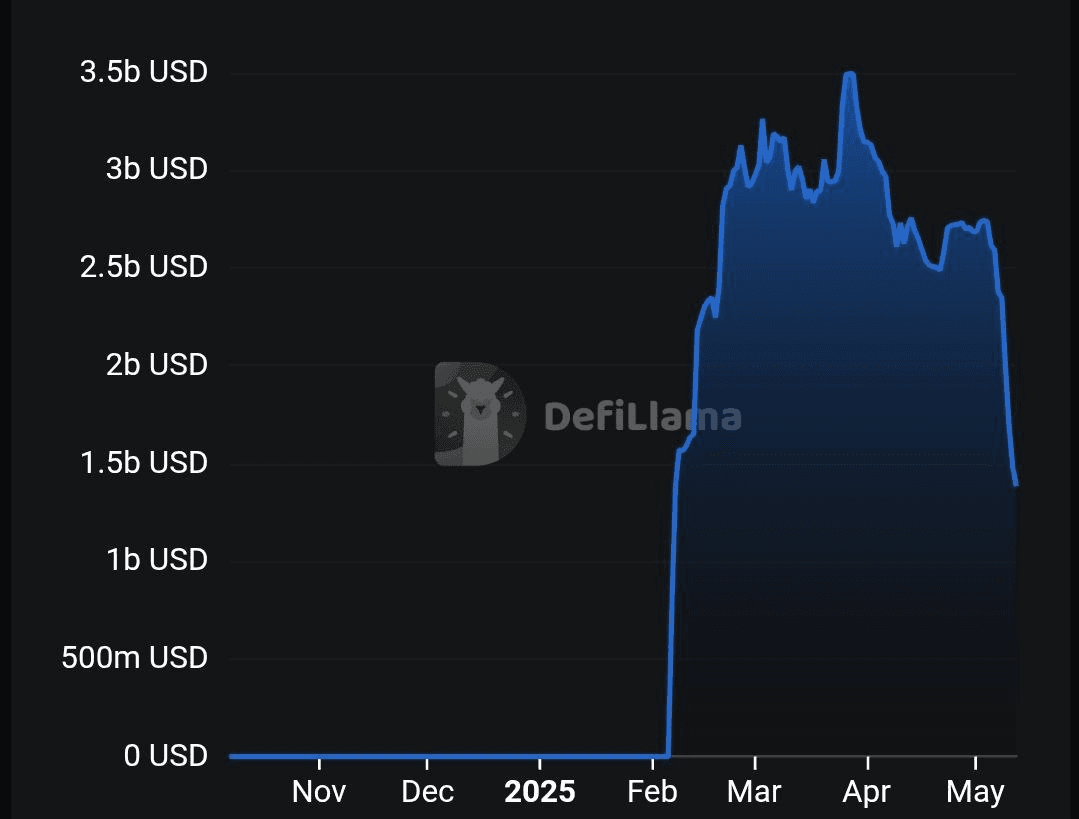
Task: Click the 1b USD axis label
Action: click(157, 560)
